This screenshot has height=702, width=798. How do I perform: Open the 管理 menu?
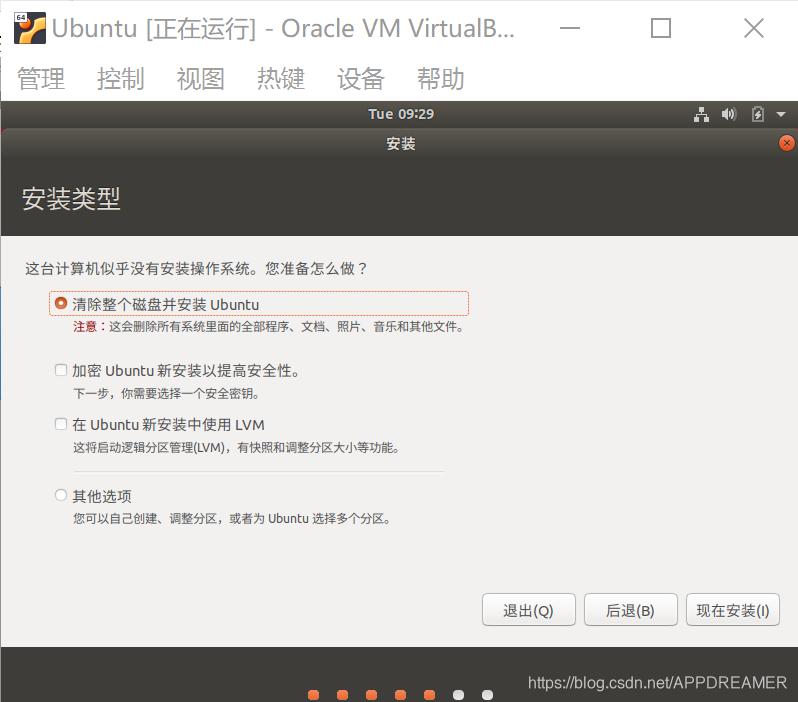pyautogui.click(x=41, y=79)
